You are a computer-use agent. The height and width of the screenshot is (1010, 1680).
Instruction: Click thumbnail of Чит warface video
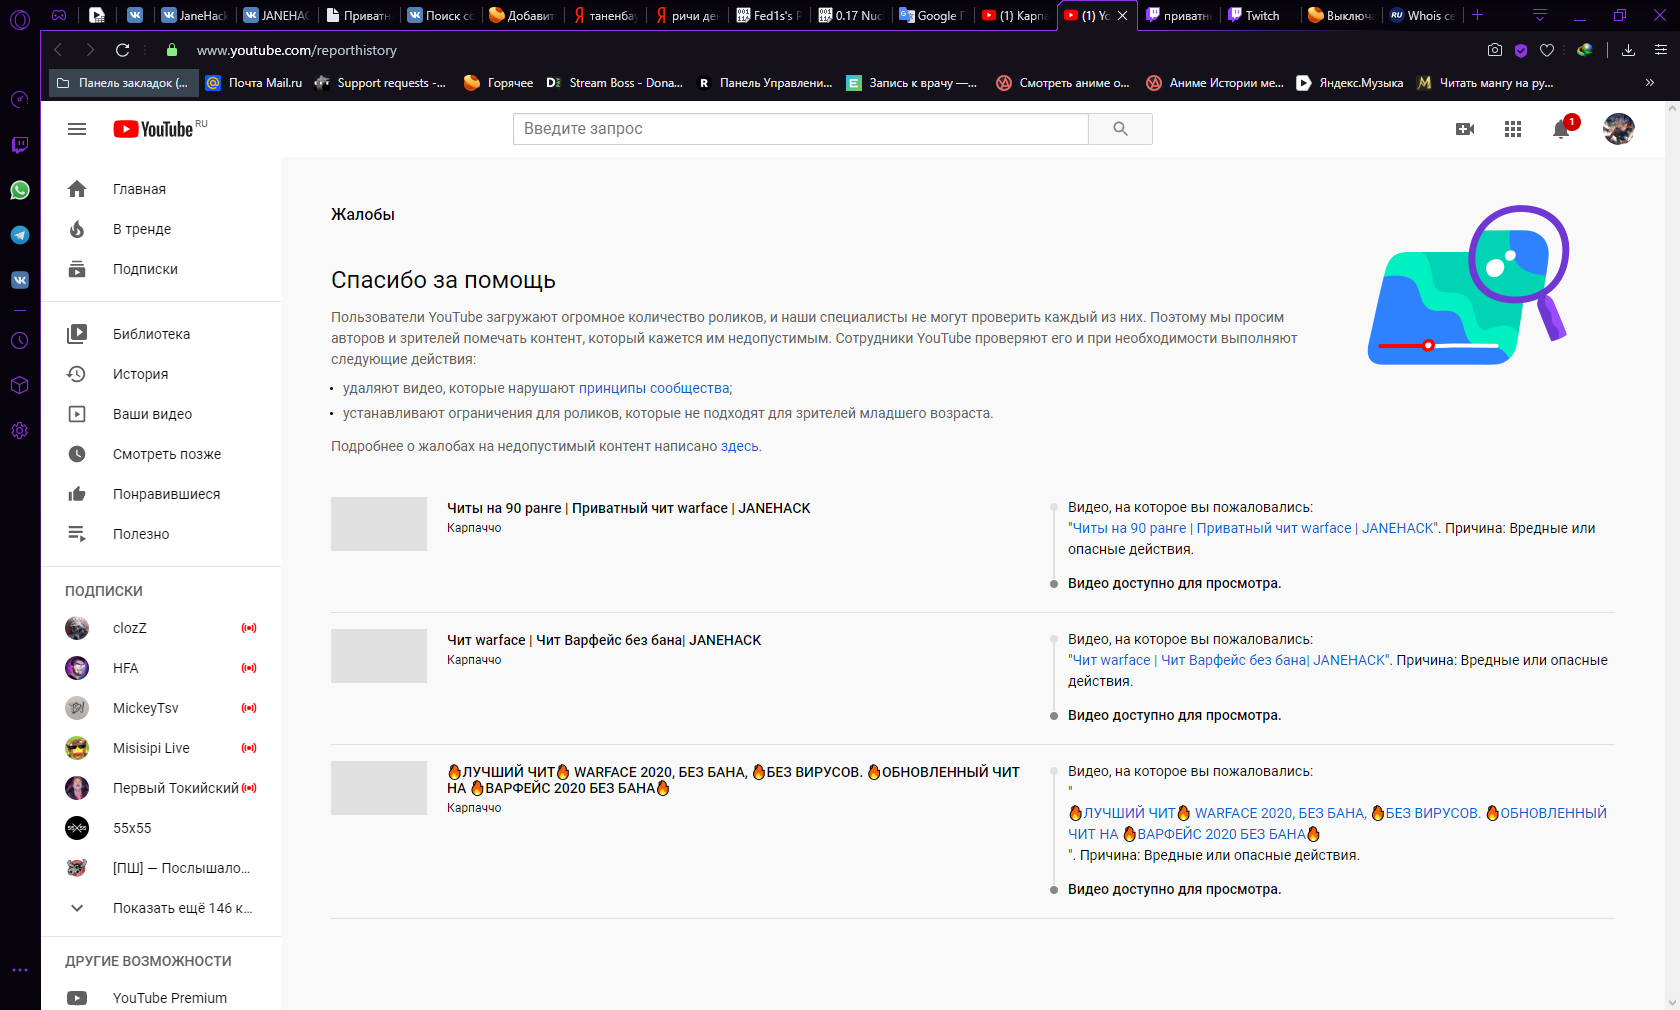[x=379, y=656]
